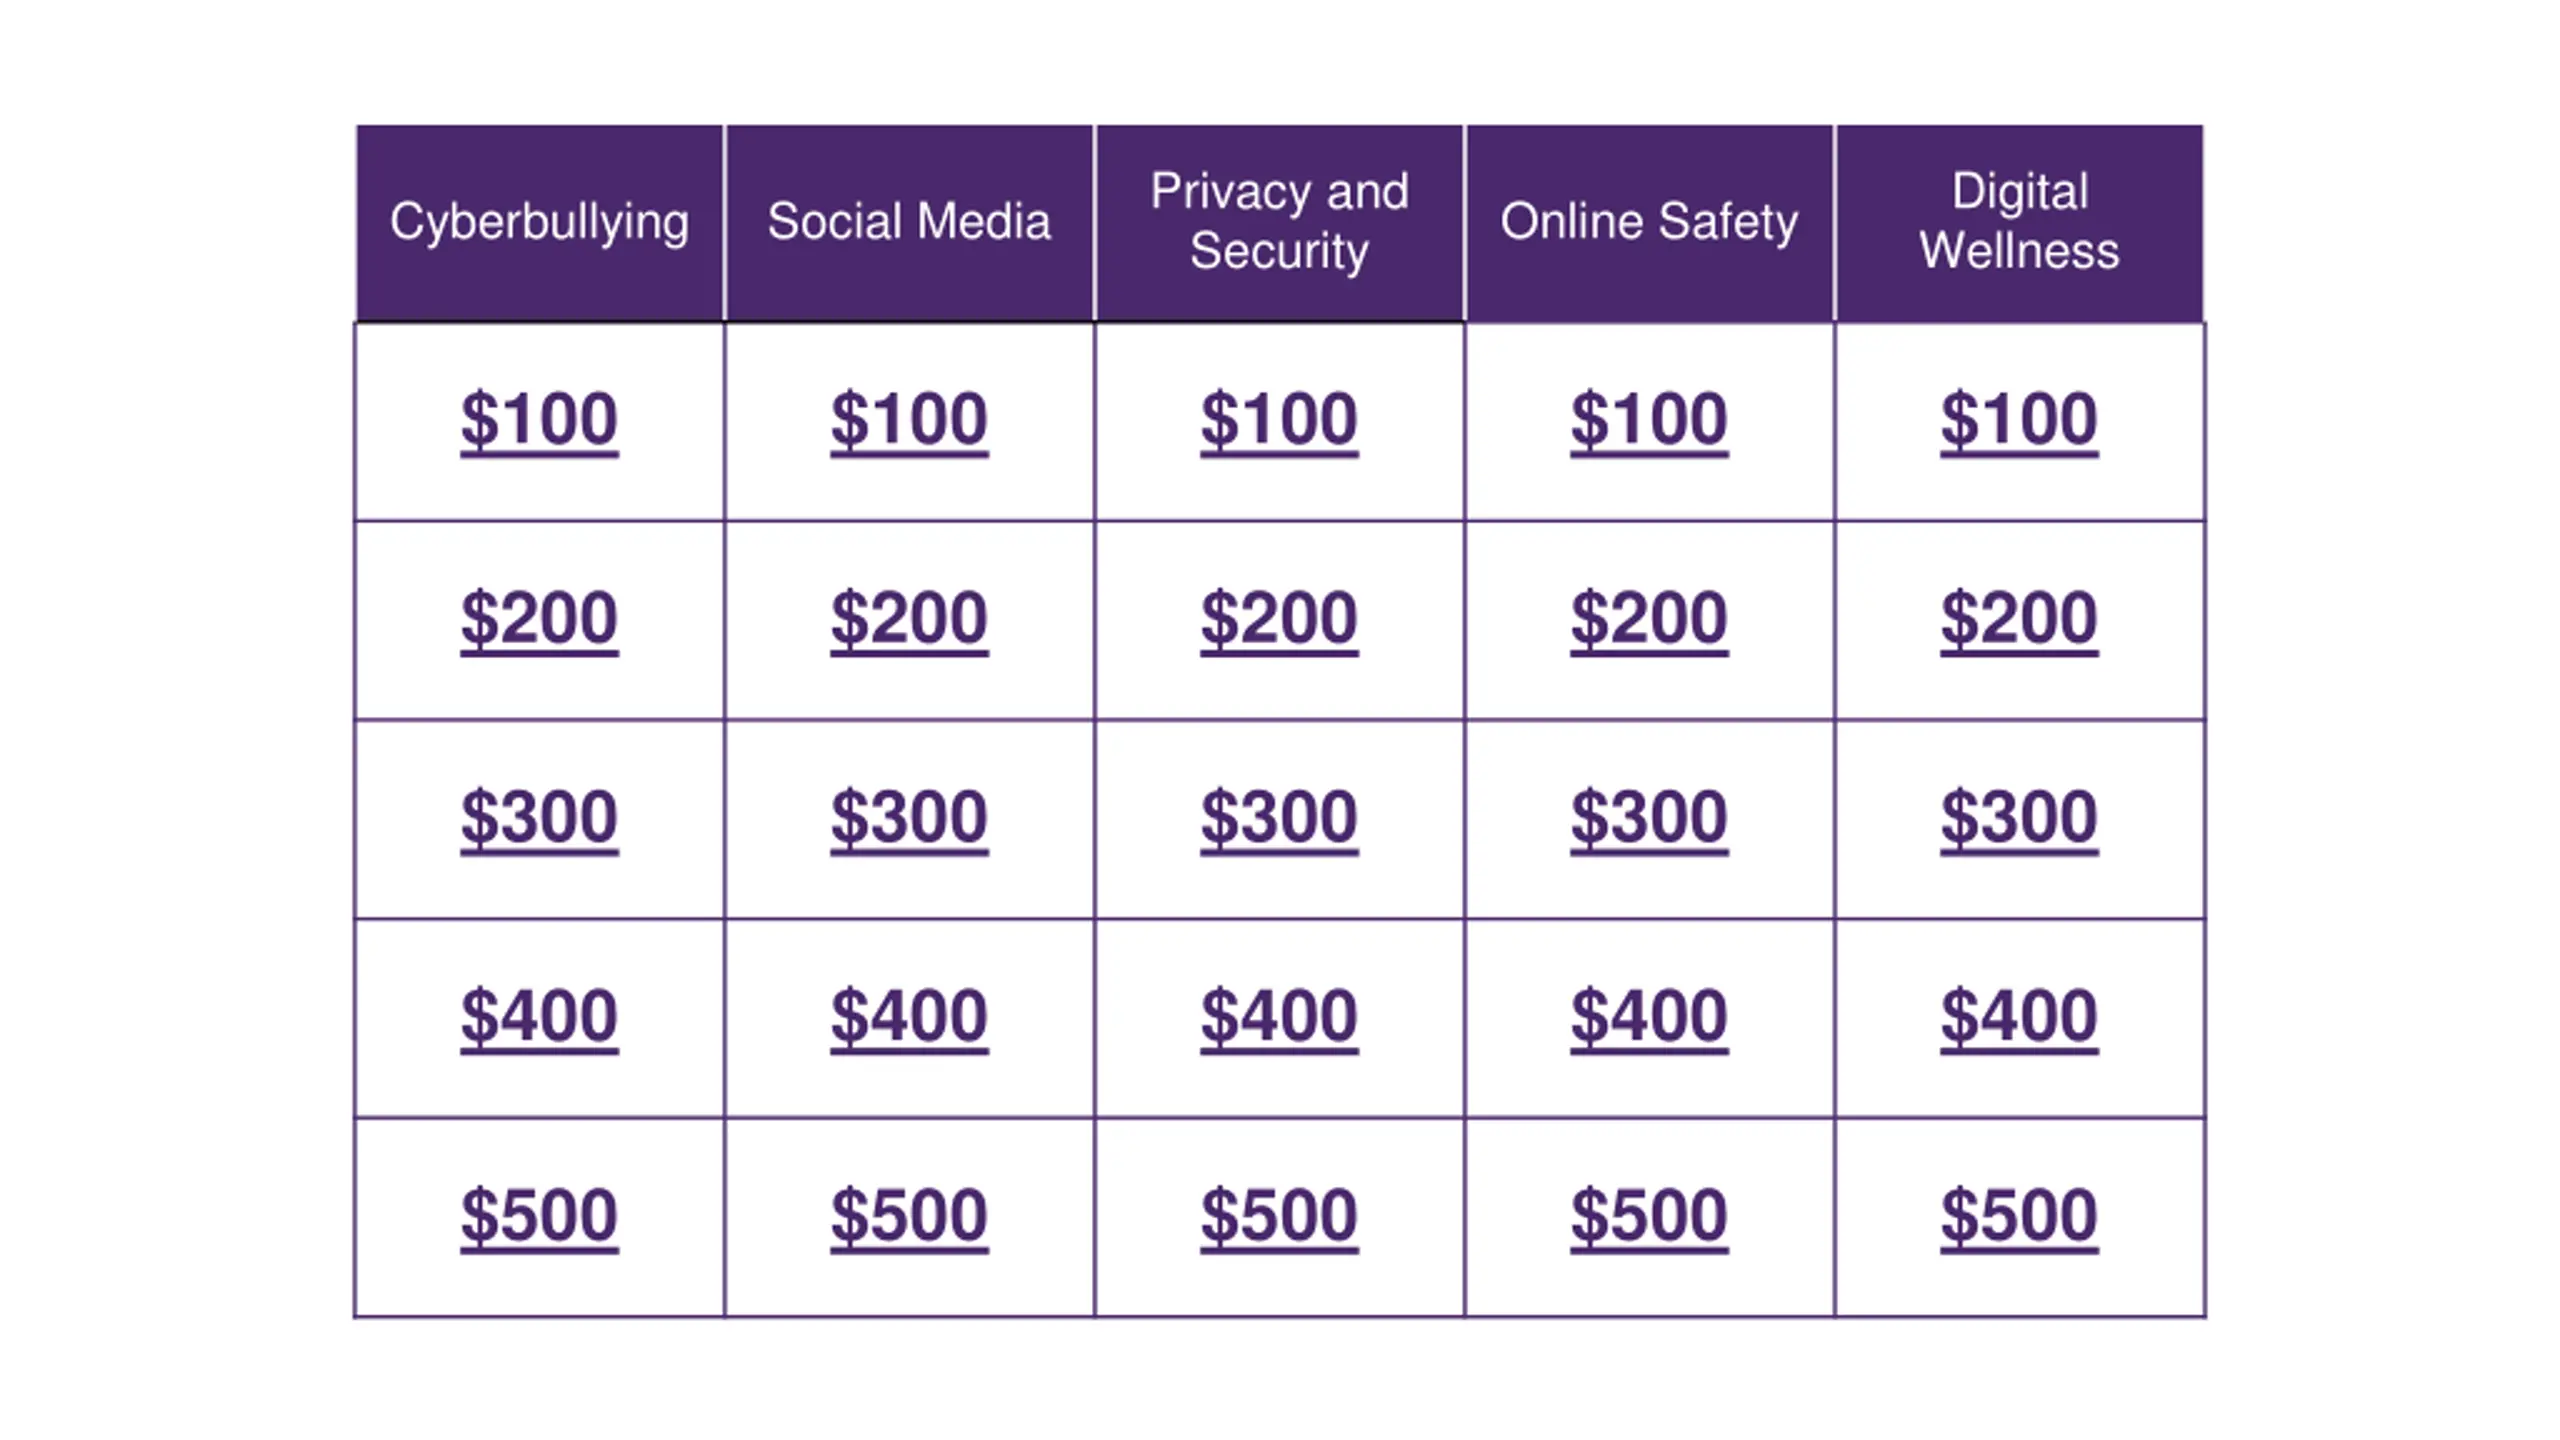Image resolution: width=2560 pixels, height=1440 pixels.
Task: Select the Privacy and Security header cell
Action: tap(1279, 222)
